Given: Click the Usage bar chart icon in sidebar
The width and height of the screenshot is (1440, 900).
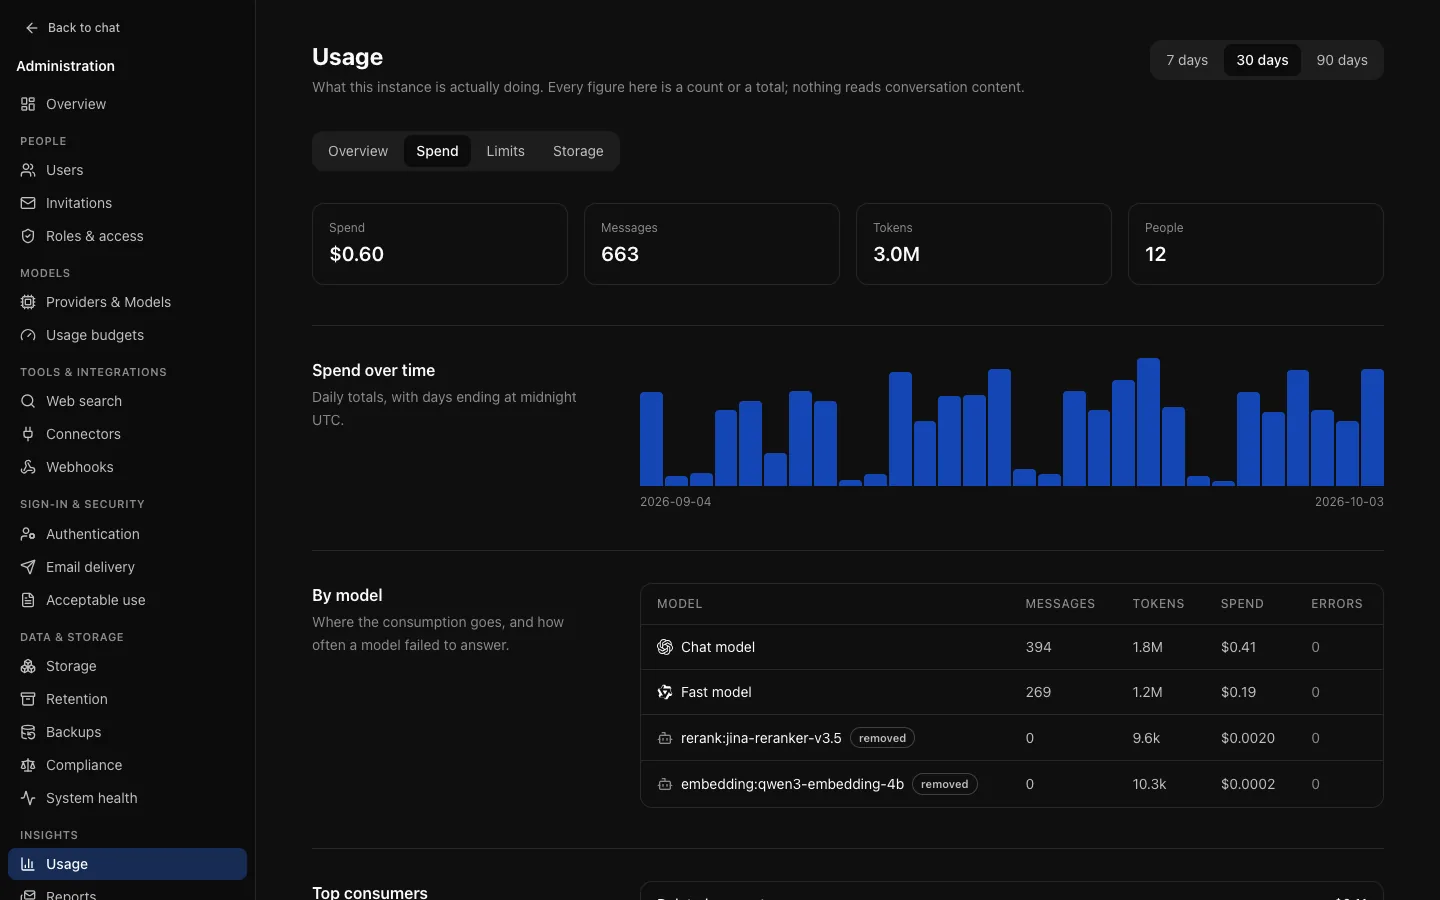Looking at the screenshot, I should coord(28,864).
